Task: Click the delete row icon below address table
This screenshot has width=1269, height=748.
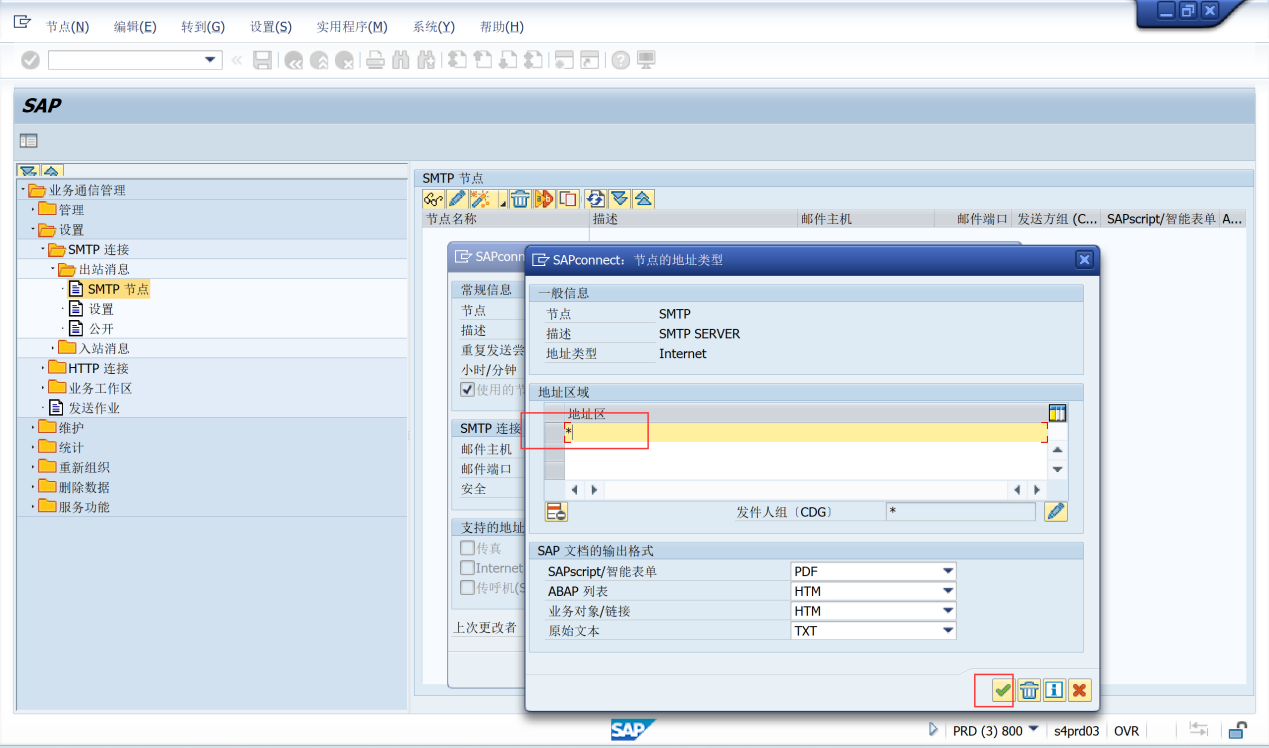Action: tap(556, 512)
